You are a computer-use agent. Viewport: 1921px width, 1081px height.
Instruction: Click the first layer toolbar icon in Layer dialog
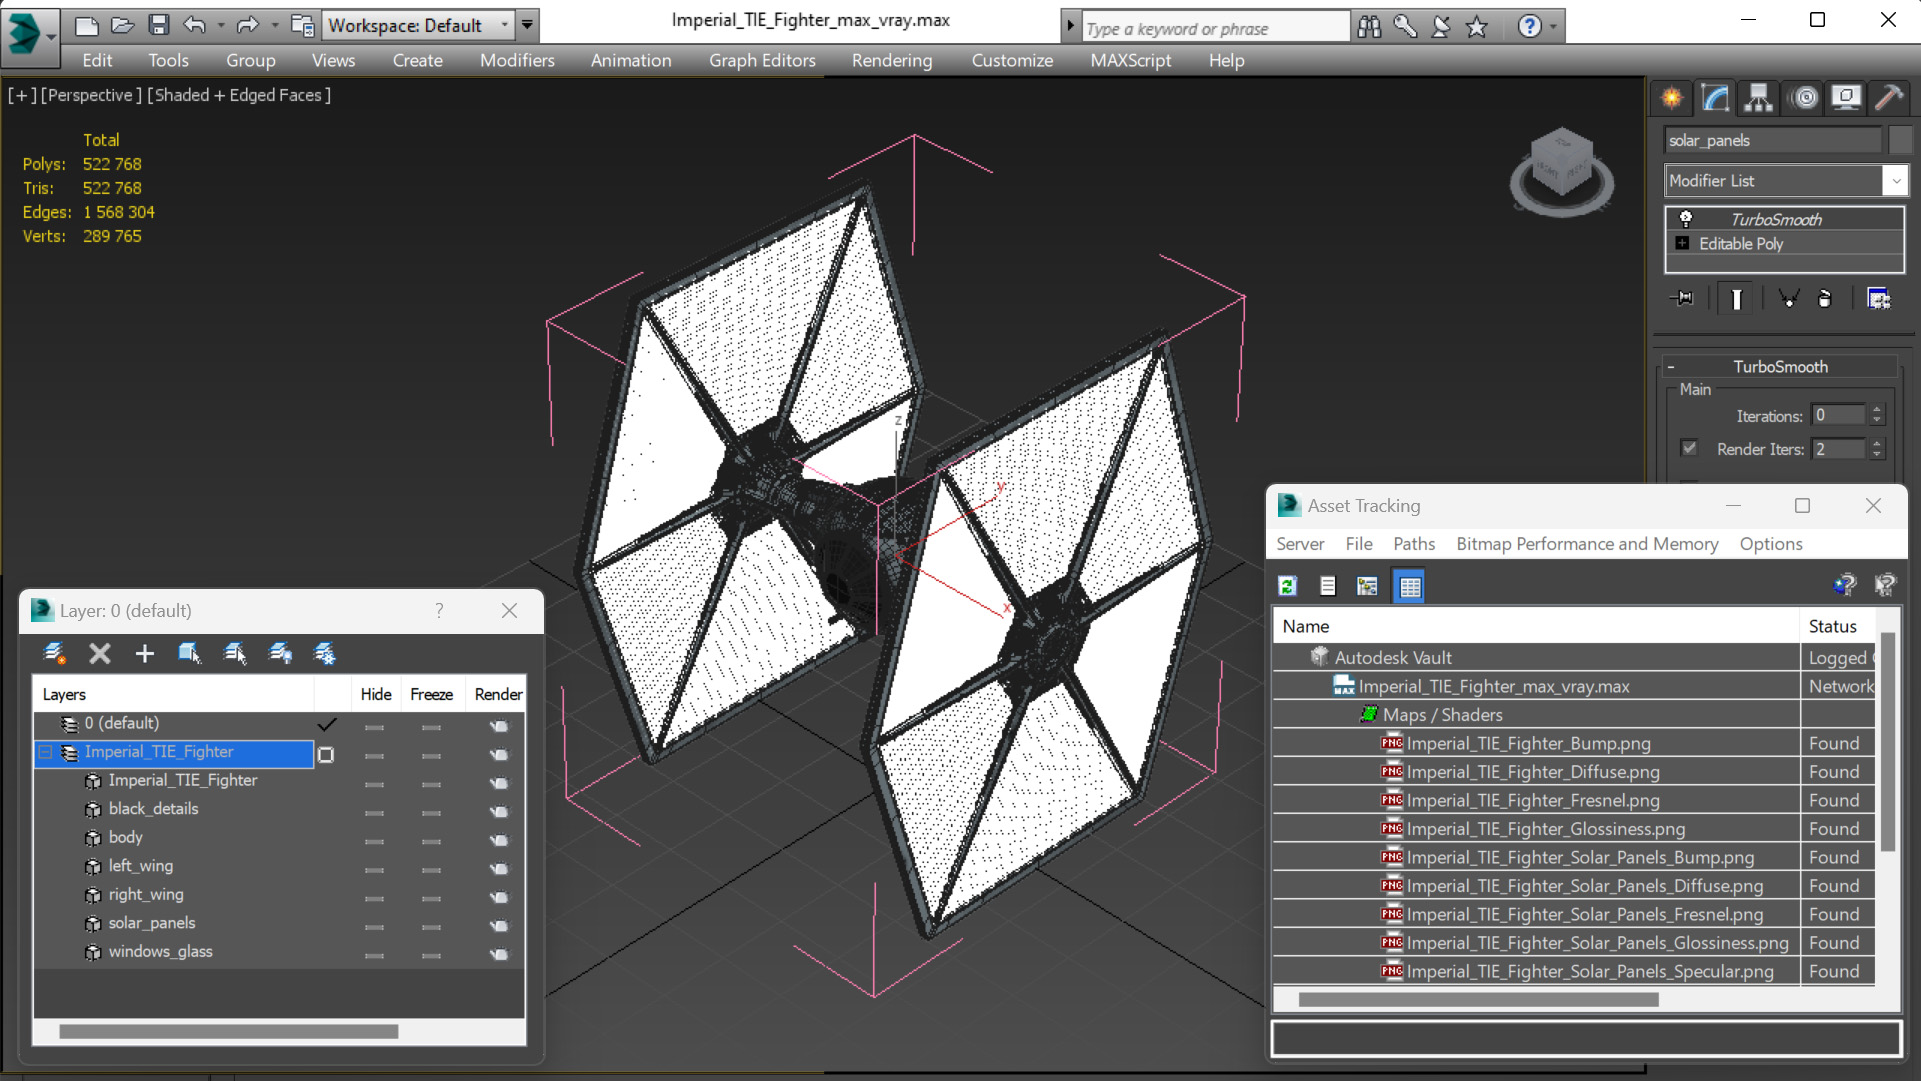pos(55,653)
